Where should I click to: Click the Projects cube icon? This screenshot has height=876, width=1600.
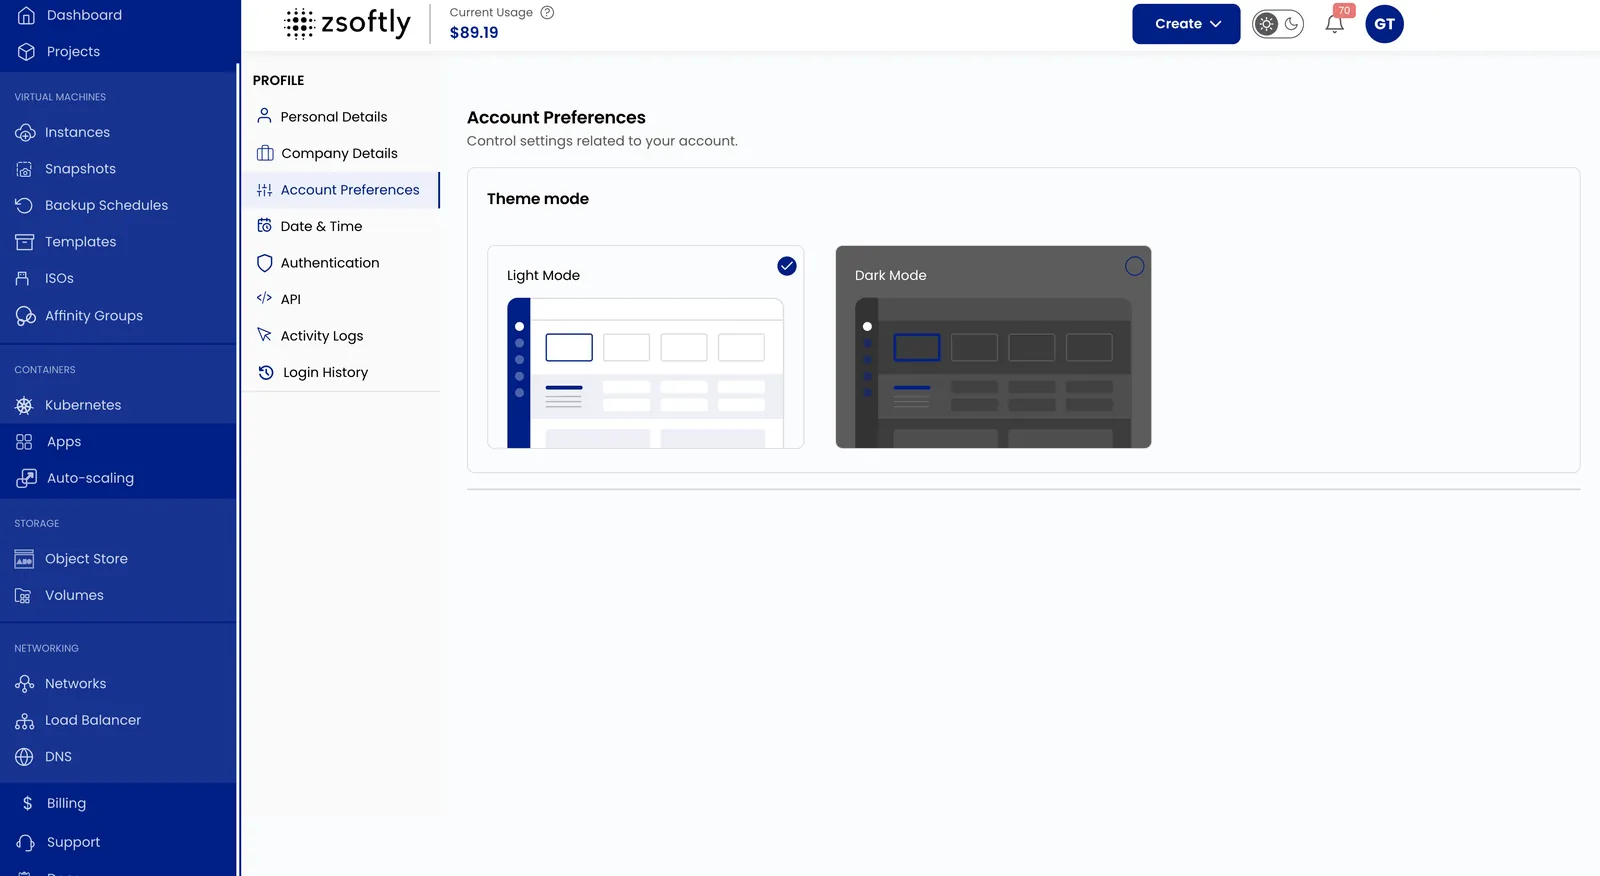coord(26,52)
